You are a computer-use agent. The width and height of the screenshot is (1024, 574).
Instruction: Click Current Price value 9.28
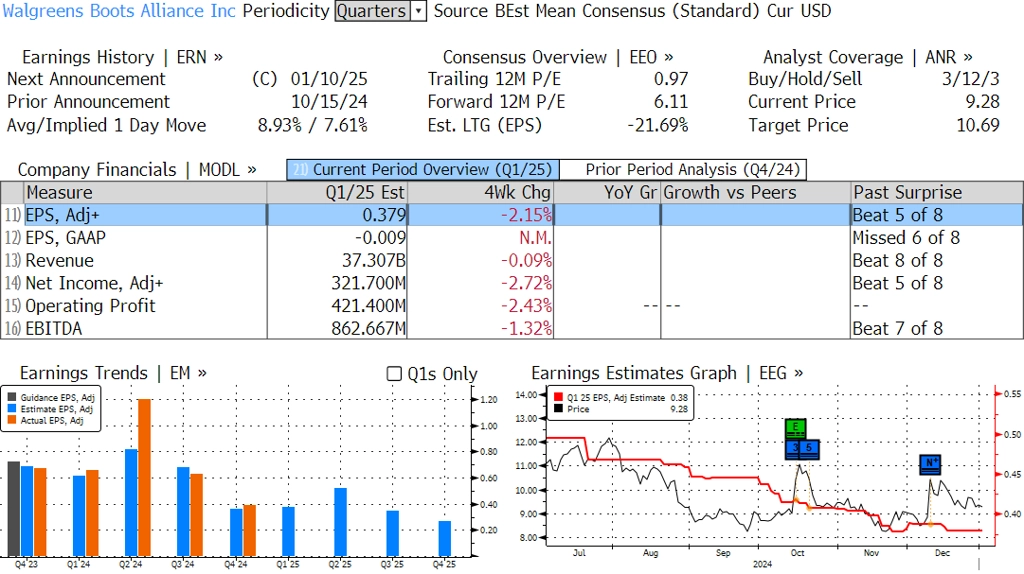[x=983, y=102]
